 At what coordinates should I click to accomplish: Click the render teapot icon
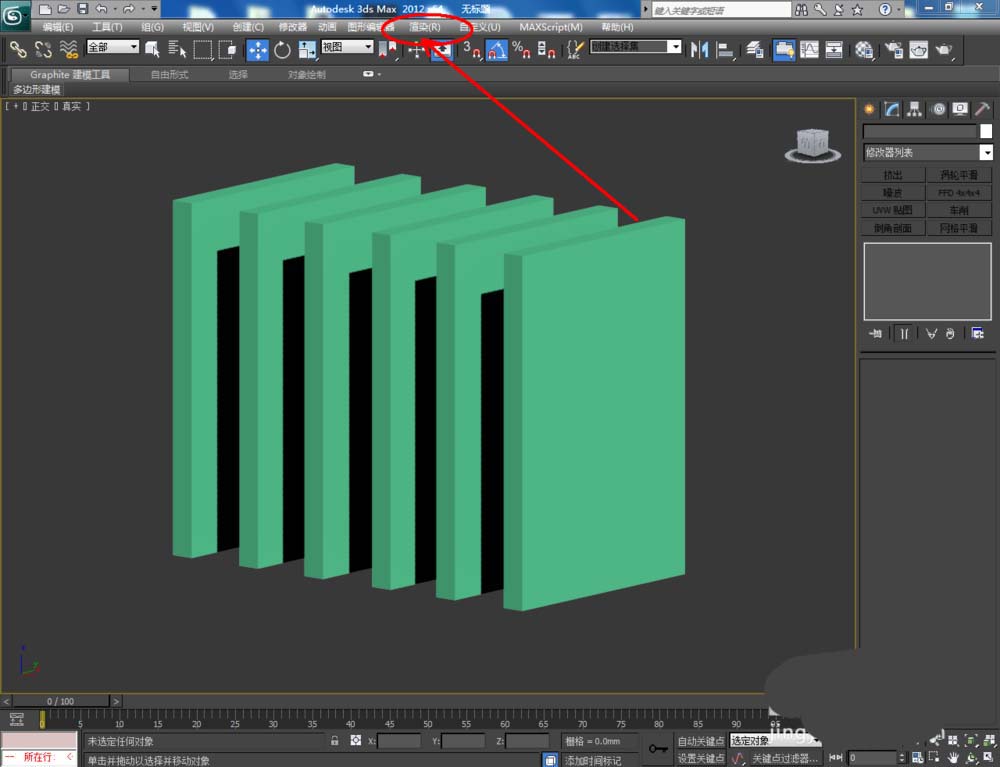pos(943,49)
